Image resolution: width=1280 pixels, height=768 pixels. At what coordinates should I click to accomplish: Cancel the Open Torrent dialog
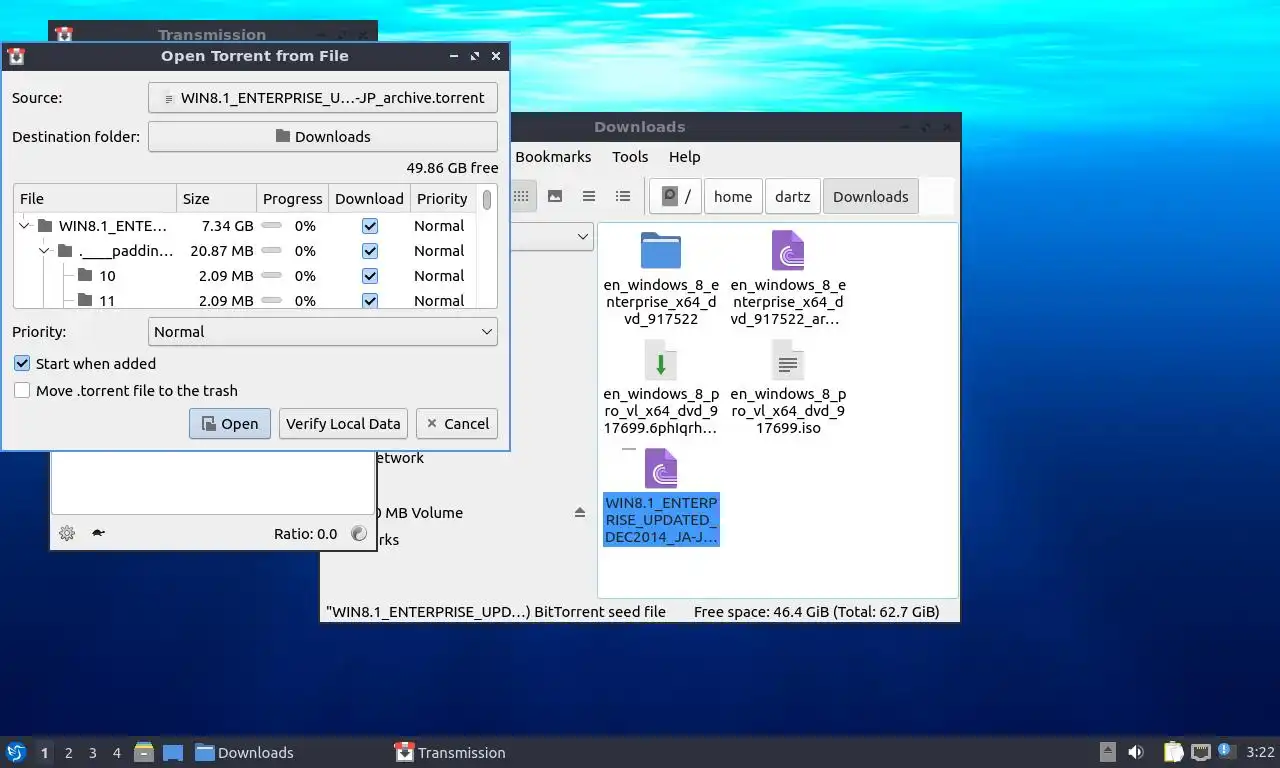click(x=457, y=423)
